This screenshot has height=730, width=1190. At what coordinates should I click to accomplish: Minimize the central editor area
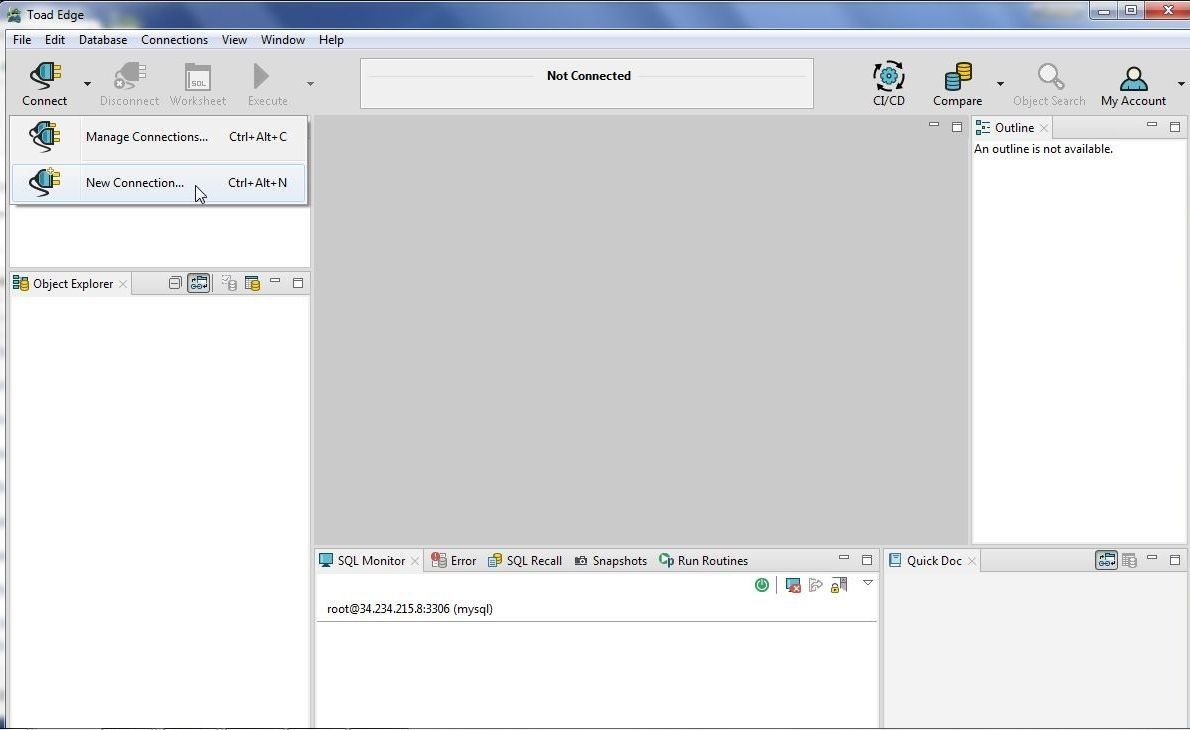pyautogui.click(x=933, y=125)
